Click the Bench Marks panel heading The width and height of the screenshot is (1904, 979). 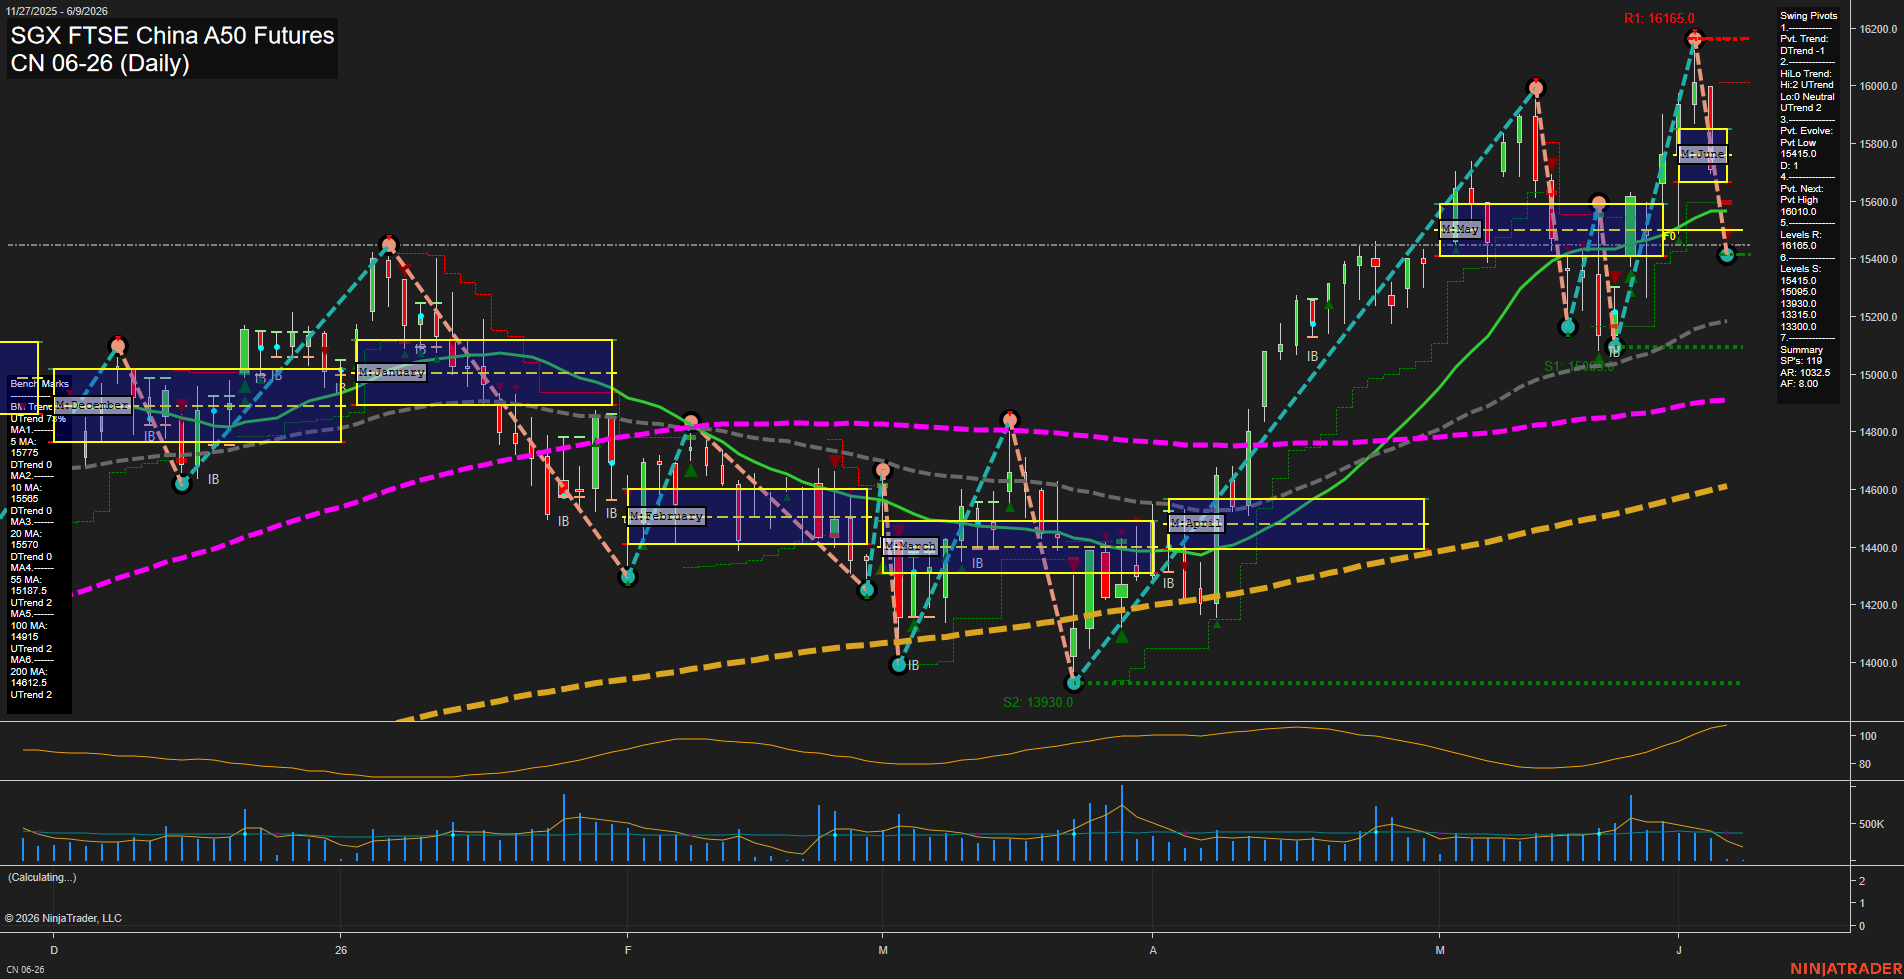click(40, 384)
